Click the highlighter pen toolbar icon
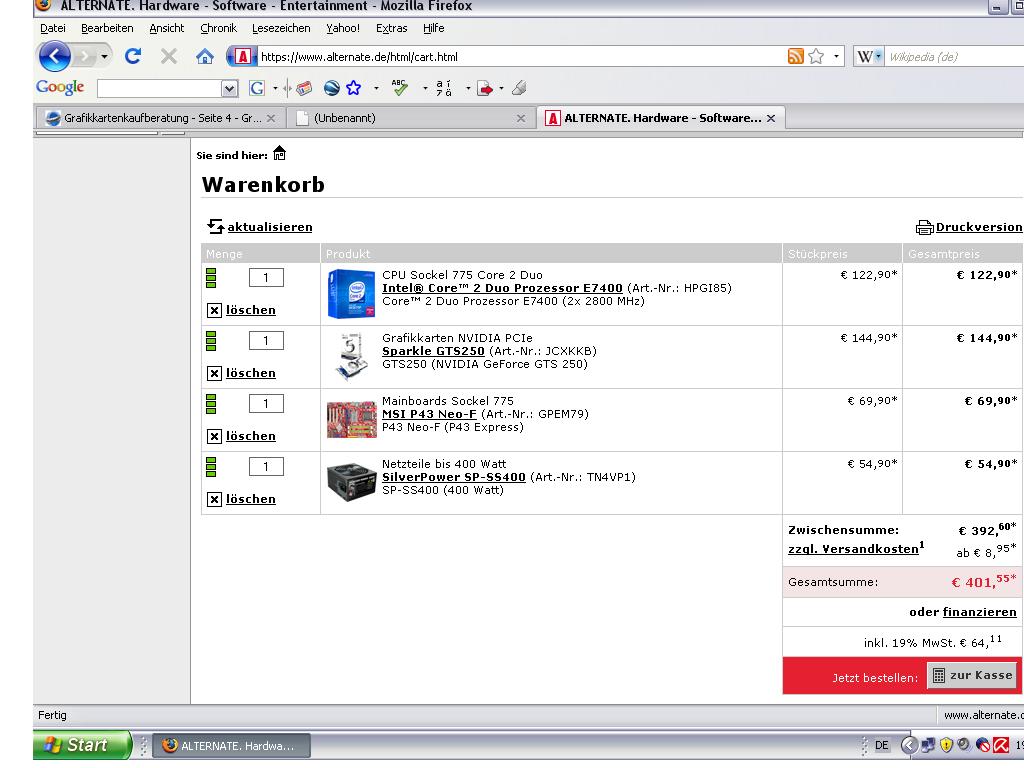This screenshot has width=1024, height=768. click(519, 88)
